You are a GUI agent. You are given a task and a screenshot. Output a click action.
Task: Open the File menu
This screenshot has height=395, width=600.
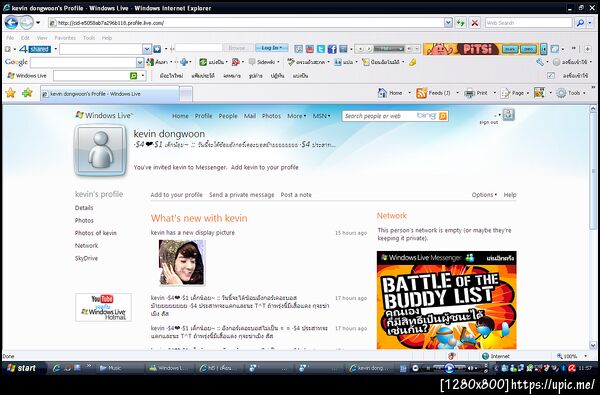click(10, 38)
